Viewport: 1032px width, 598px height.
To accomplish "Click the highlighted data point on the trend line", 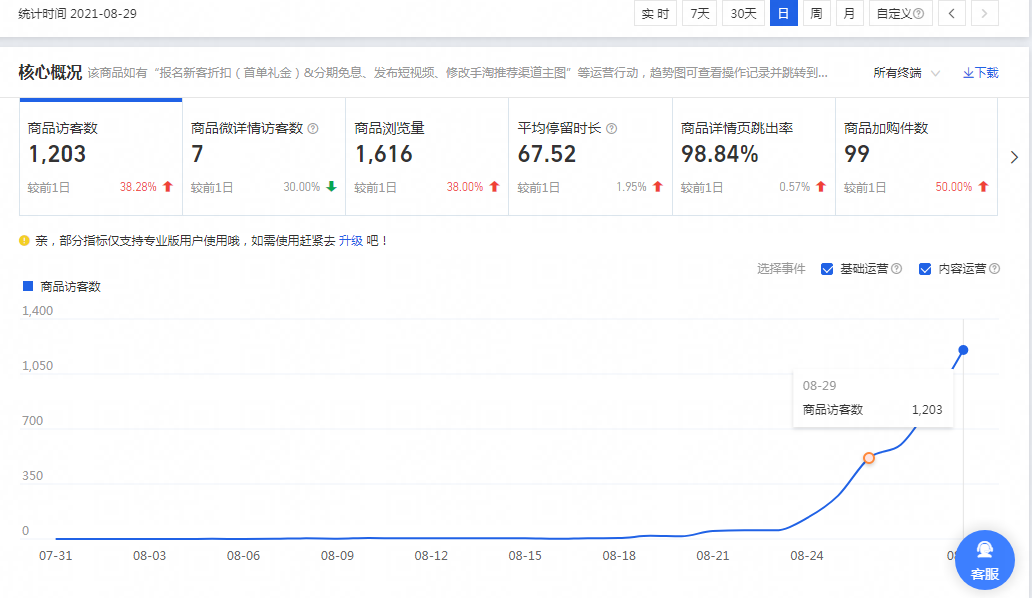I will 868,457.
